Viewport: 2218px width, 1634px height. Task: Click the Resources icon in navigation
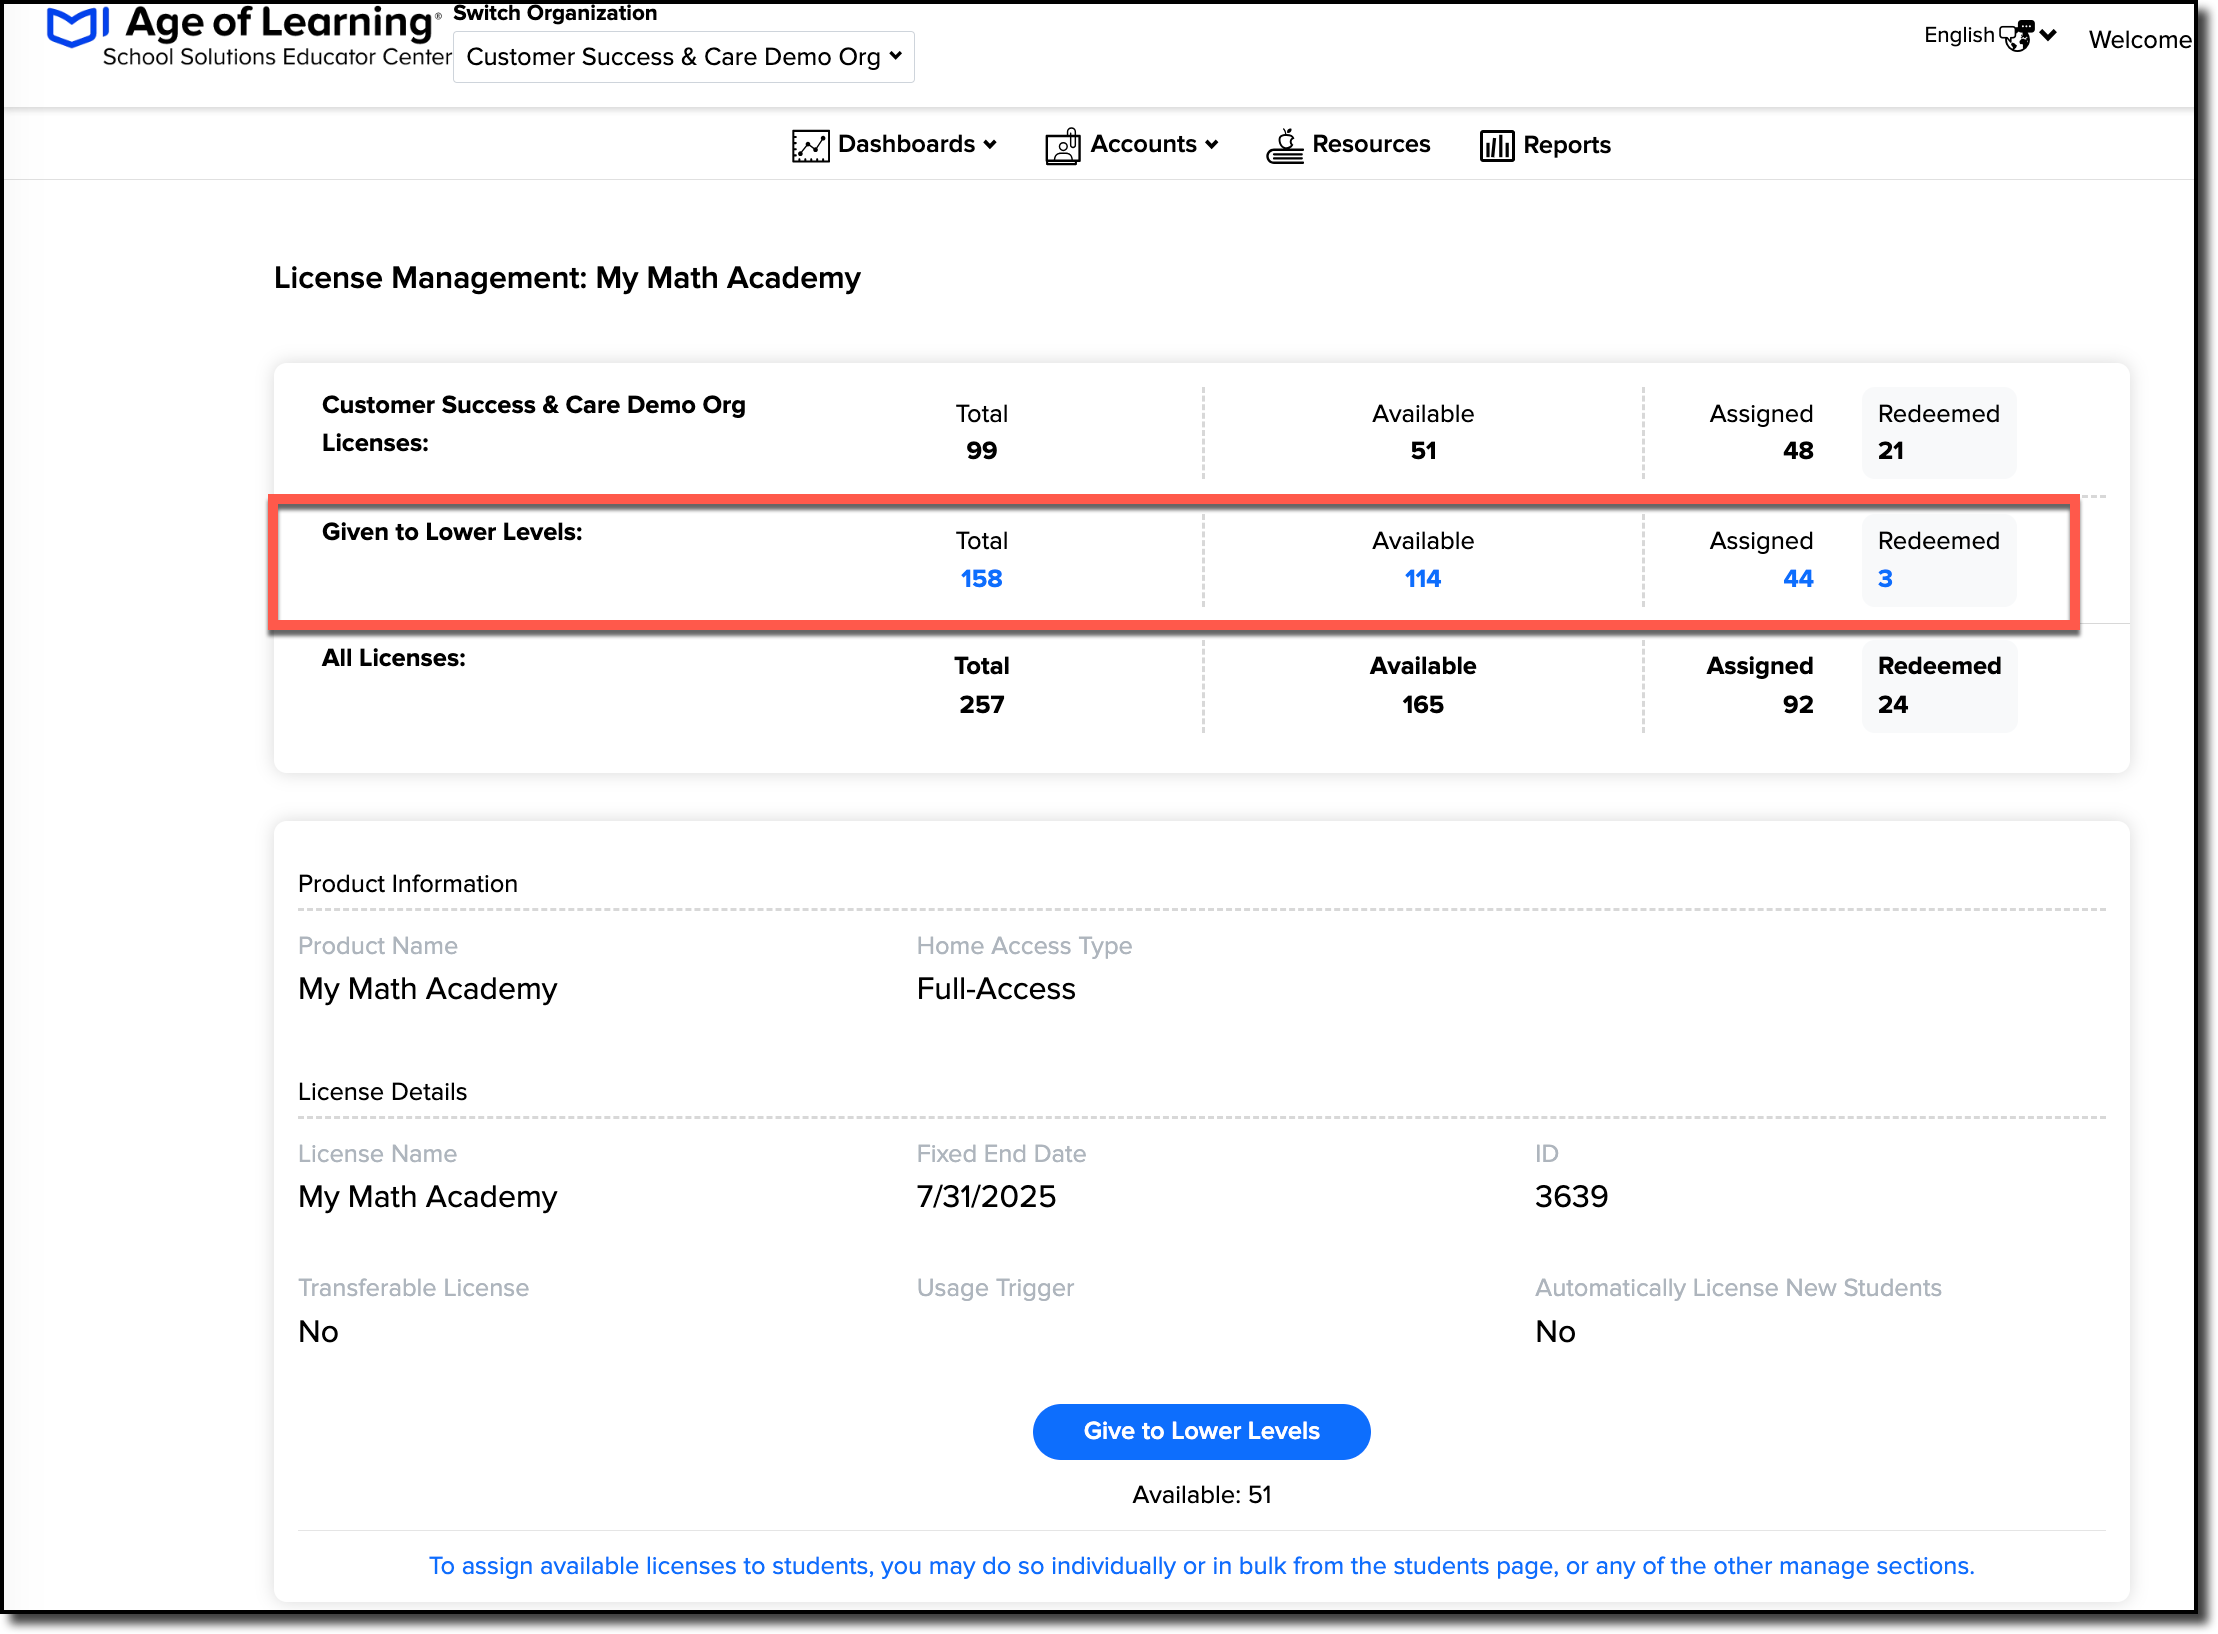click(1285, 146)
